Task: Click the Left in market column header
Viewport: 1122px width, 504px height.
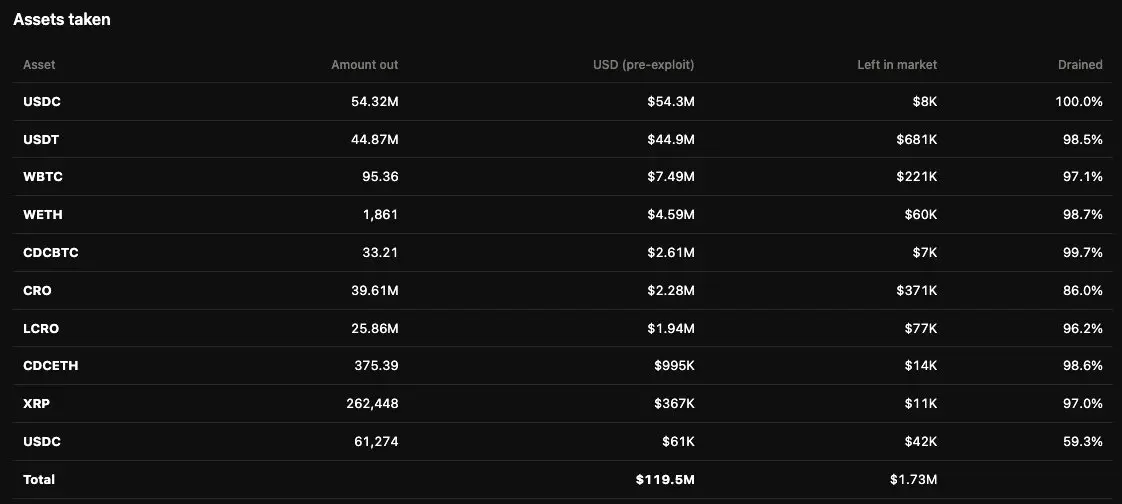Action: [x=897, y=64]
